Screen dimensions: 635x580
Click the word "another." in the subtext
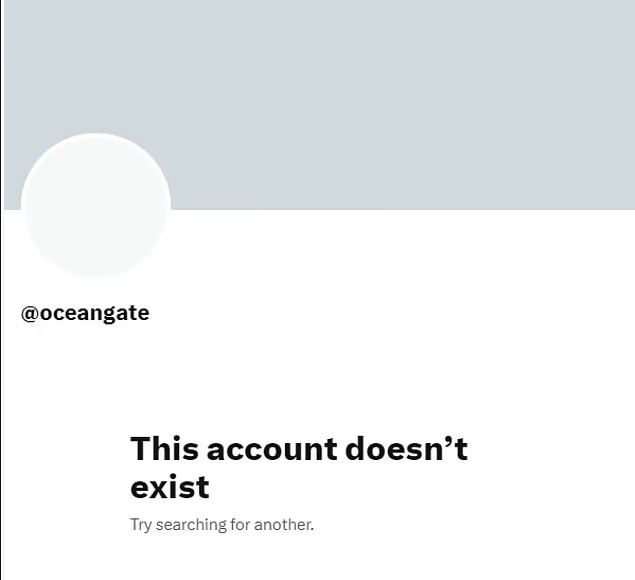click(x=284, y=525)
